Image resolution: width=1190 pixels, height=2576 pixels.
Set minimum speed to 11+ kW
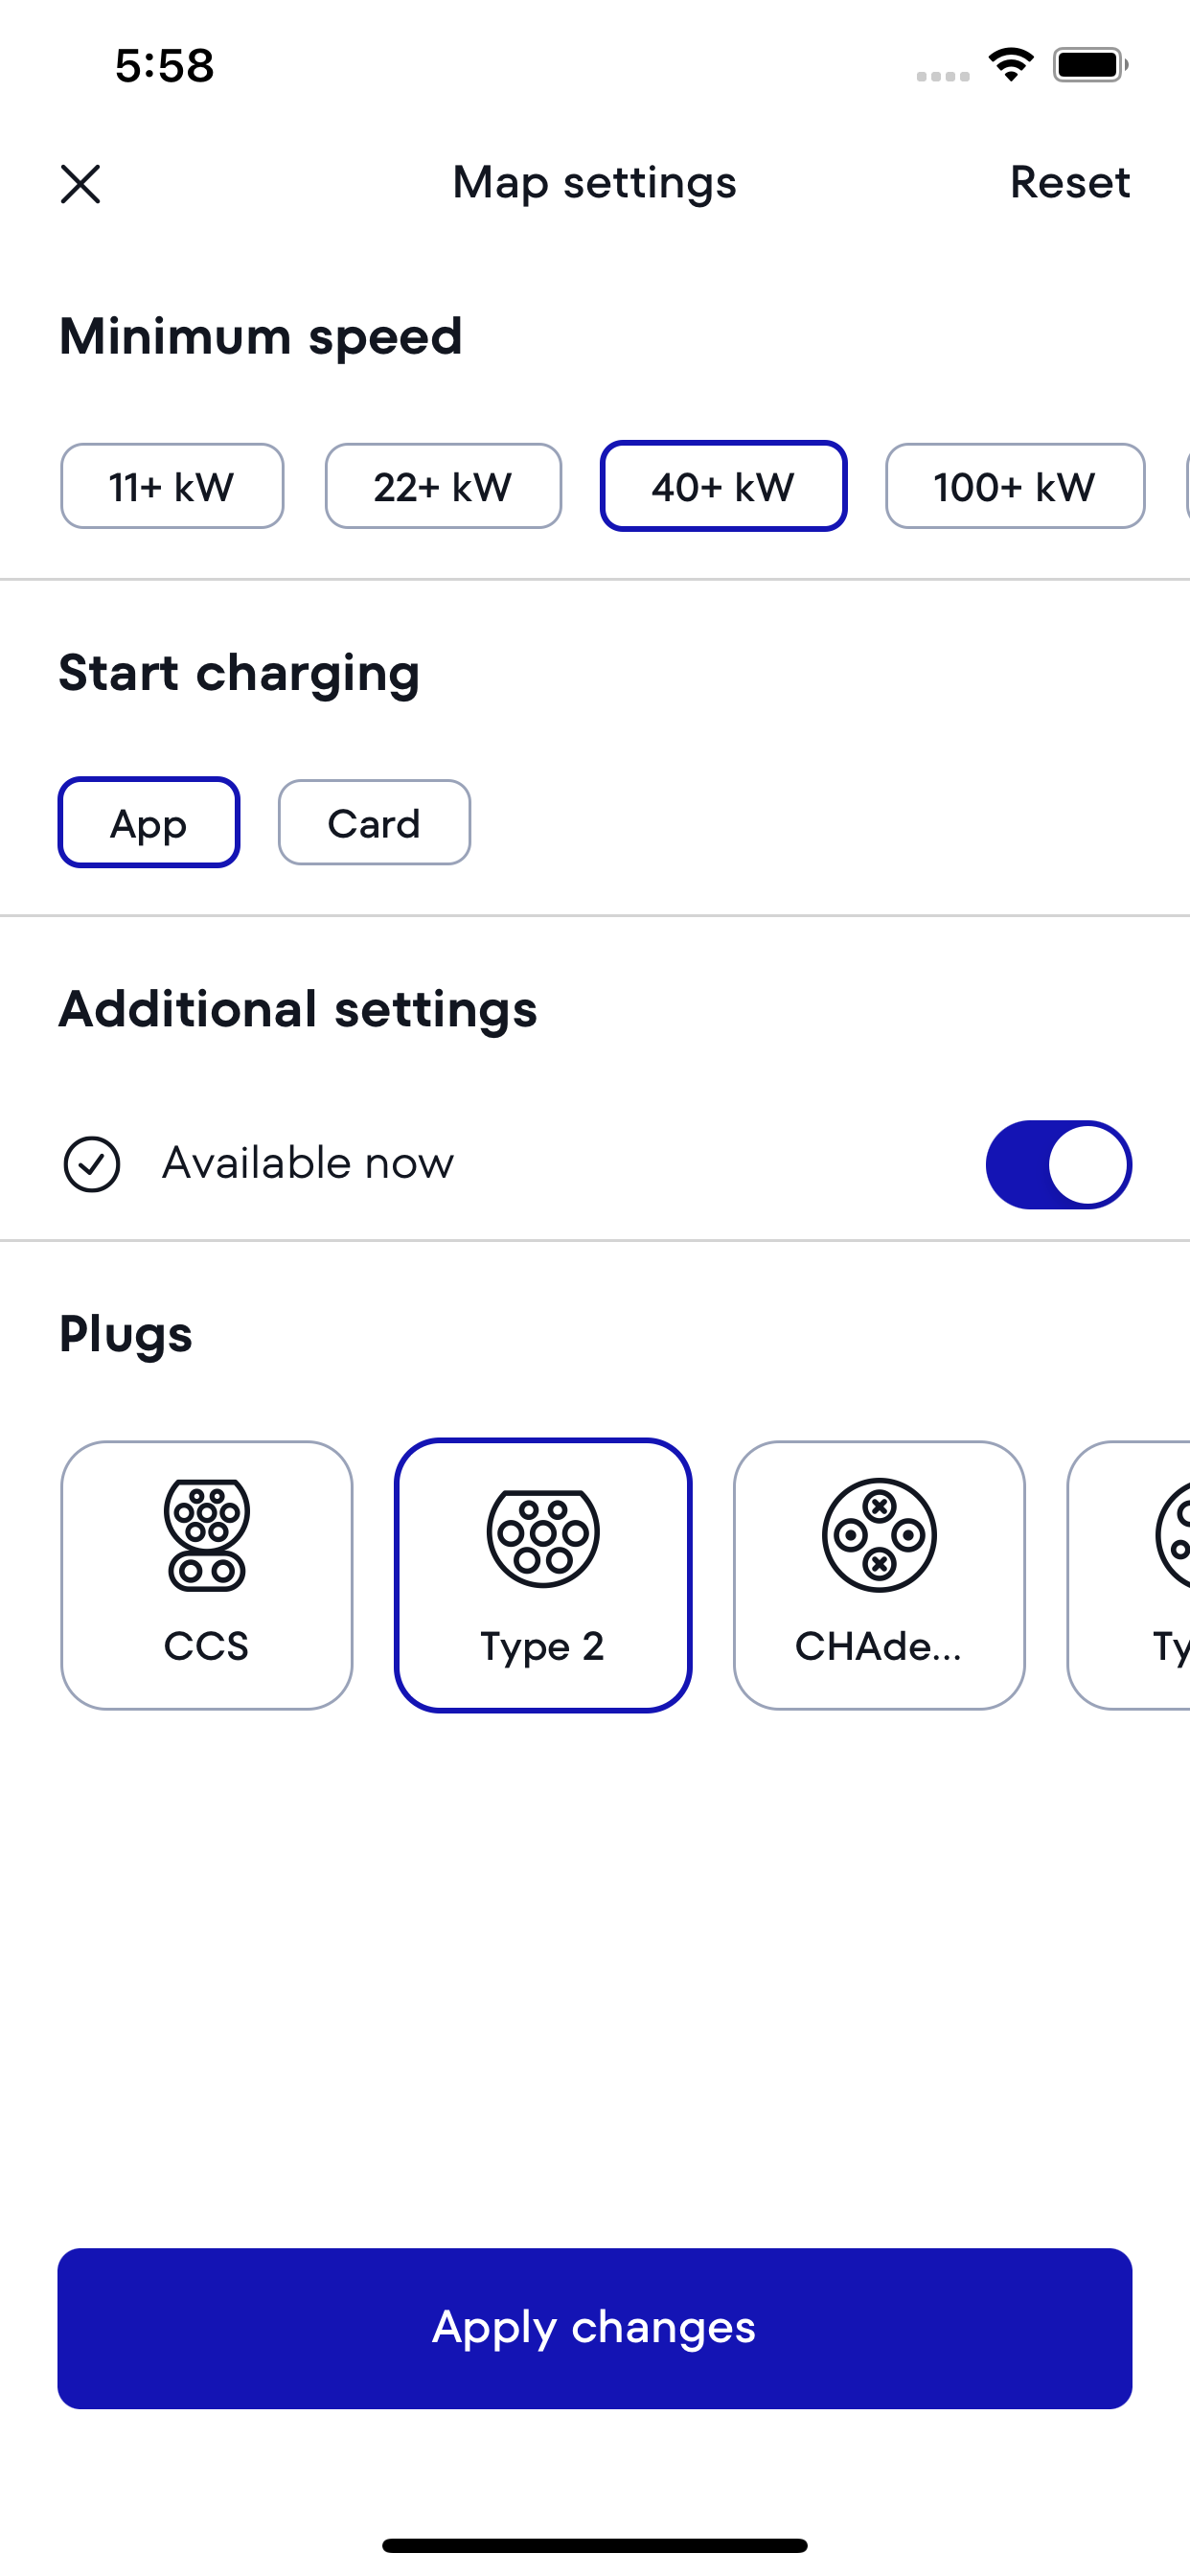(x=172, y=486)
